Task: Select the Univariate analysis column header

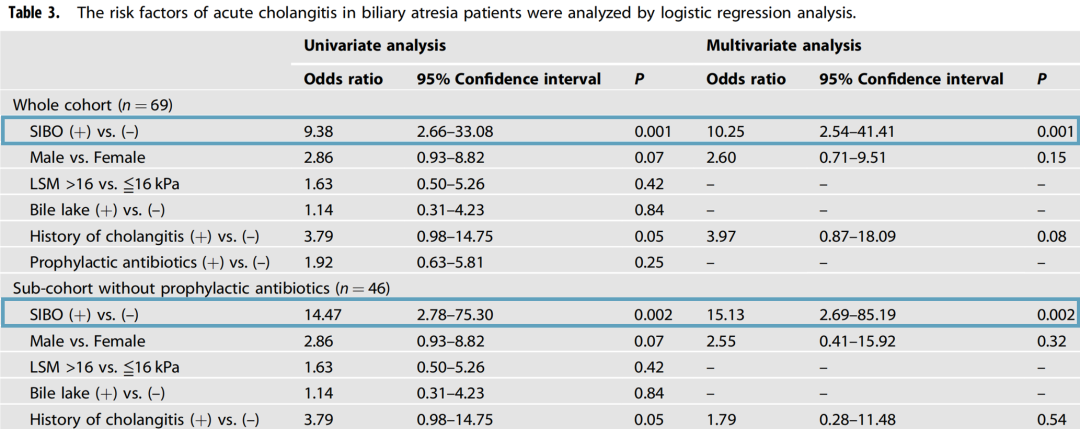Action: (x=374, y=46)
